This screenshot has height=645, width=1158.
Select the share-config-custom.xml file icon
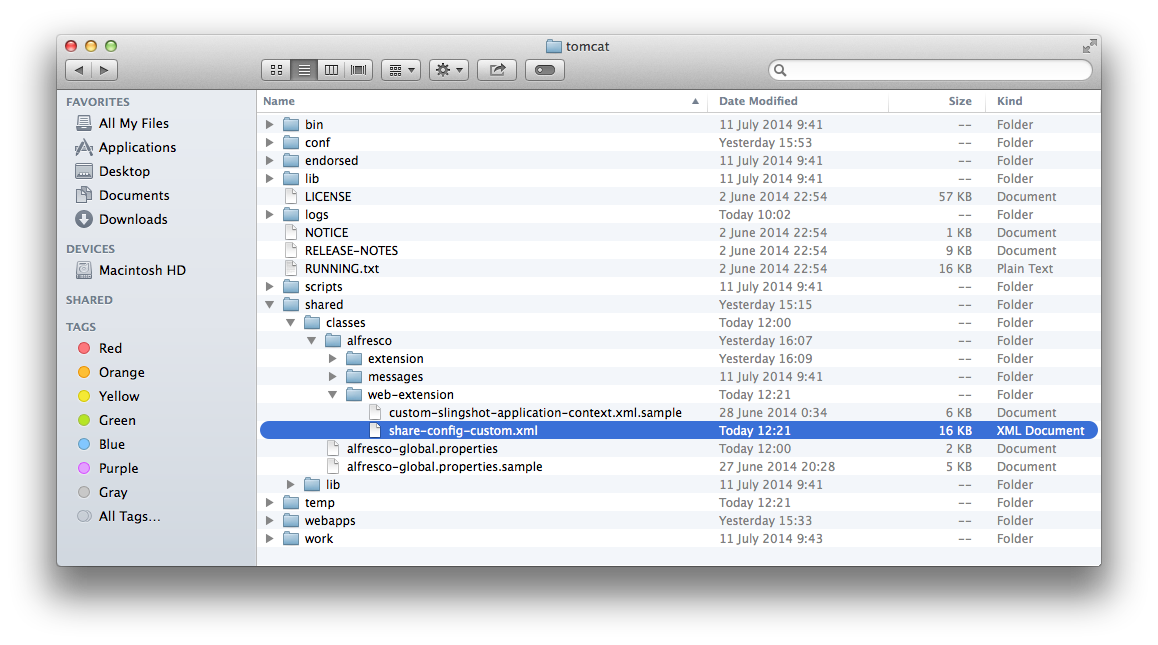coord(375,431)
